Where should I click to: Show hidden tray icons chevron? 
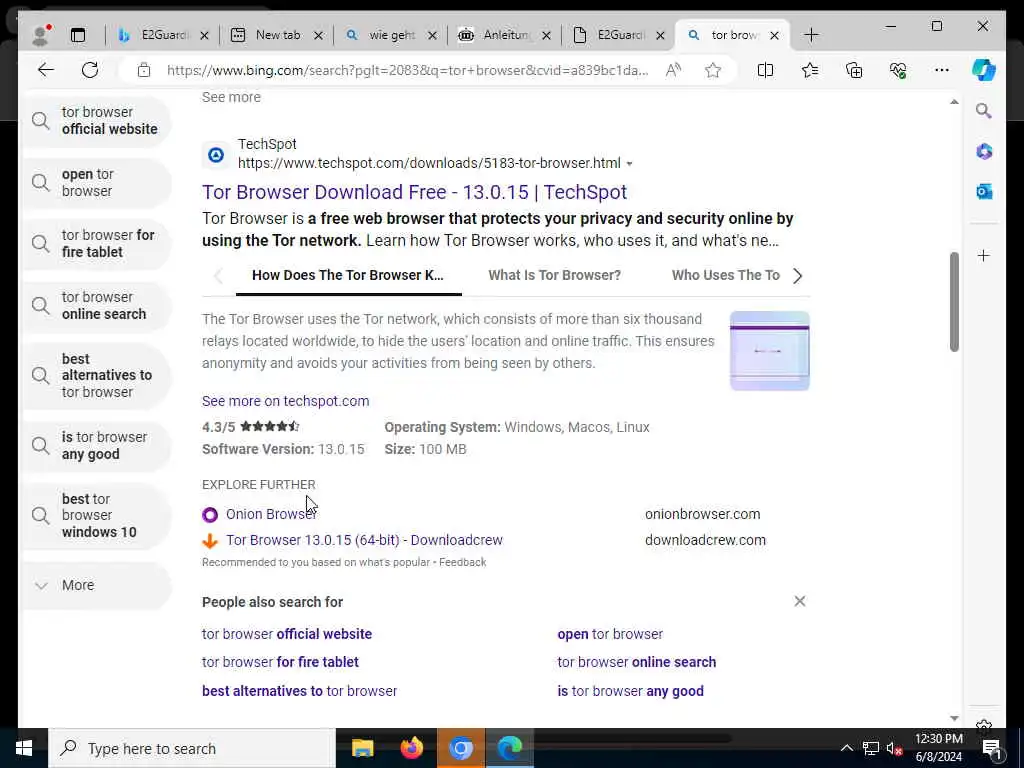coord(846,748)
